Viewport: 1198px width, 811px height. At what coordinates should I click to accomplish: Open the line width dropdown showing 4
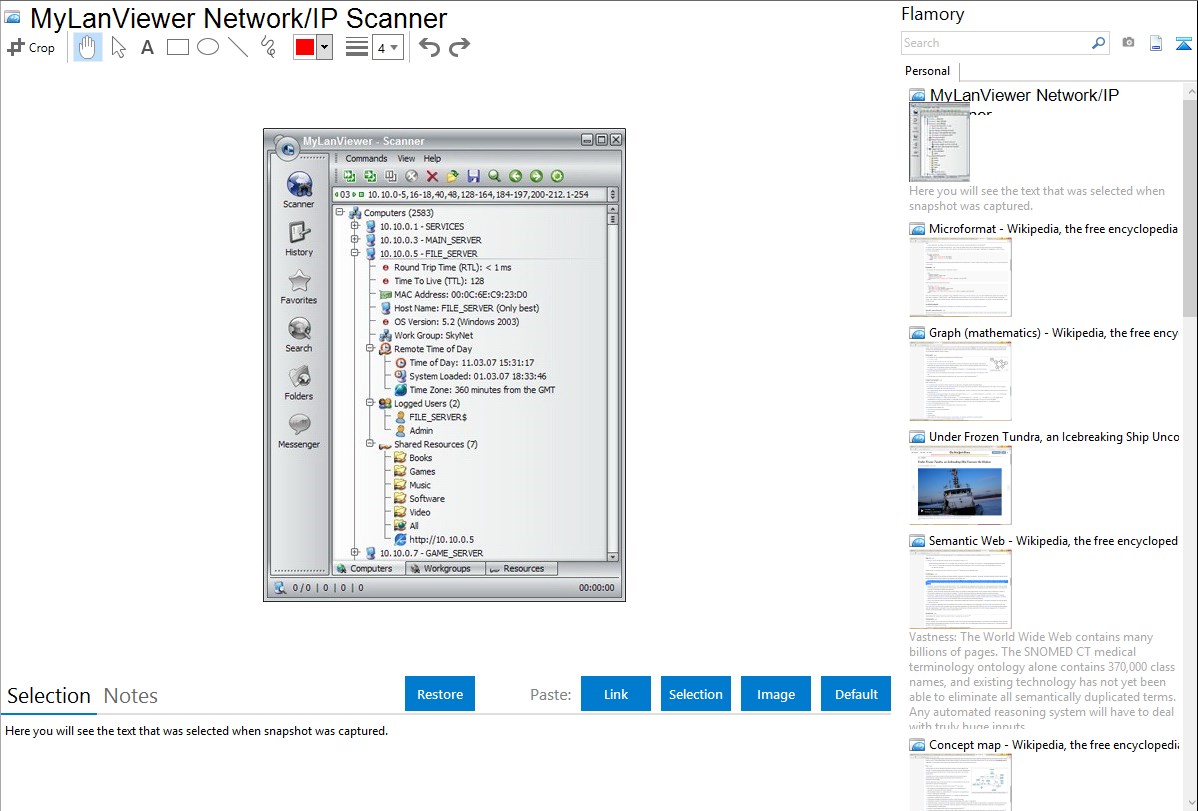tap(387, 48)
